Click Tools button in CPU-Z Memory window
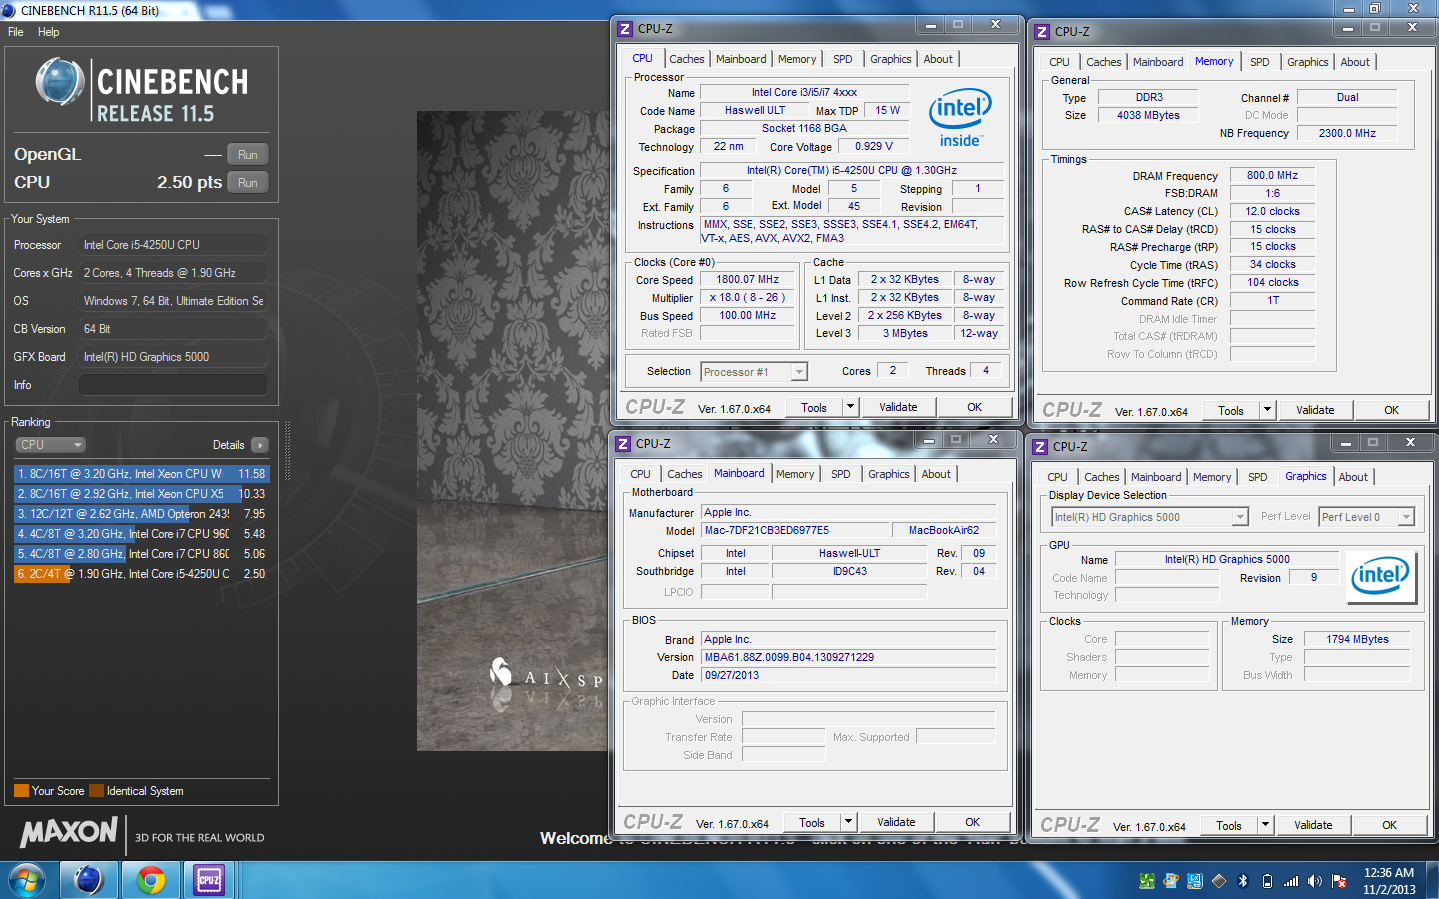1439x899 pixels. pos(1231,410)
